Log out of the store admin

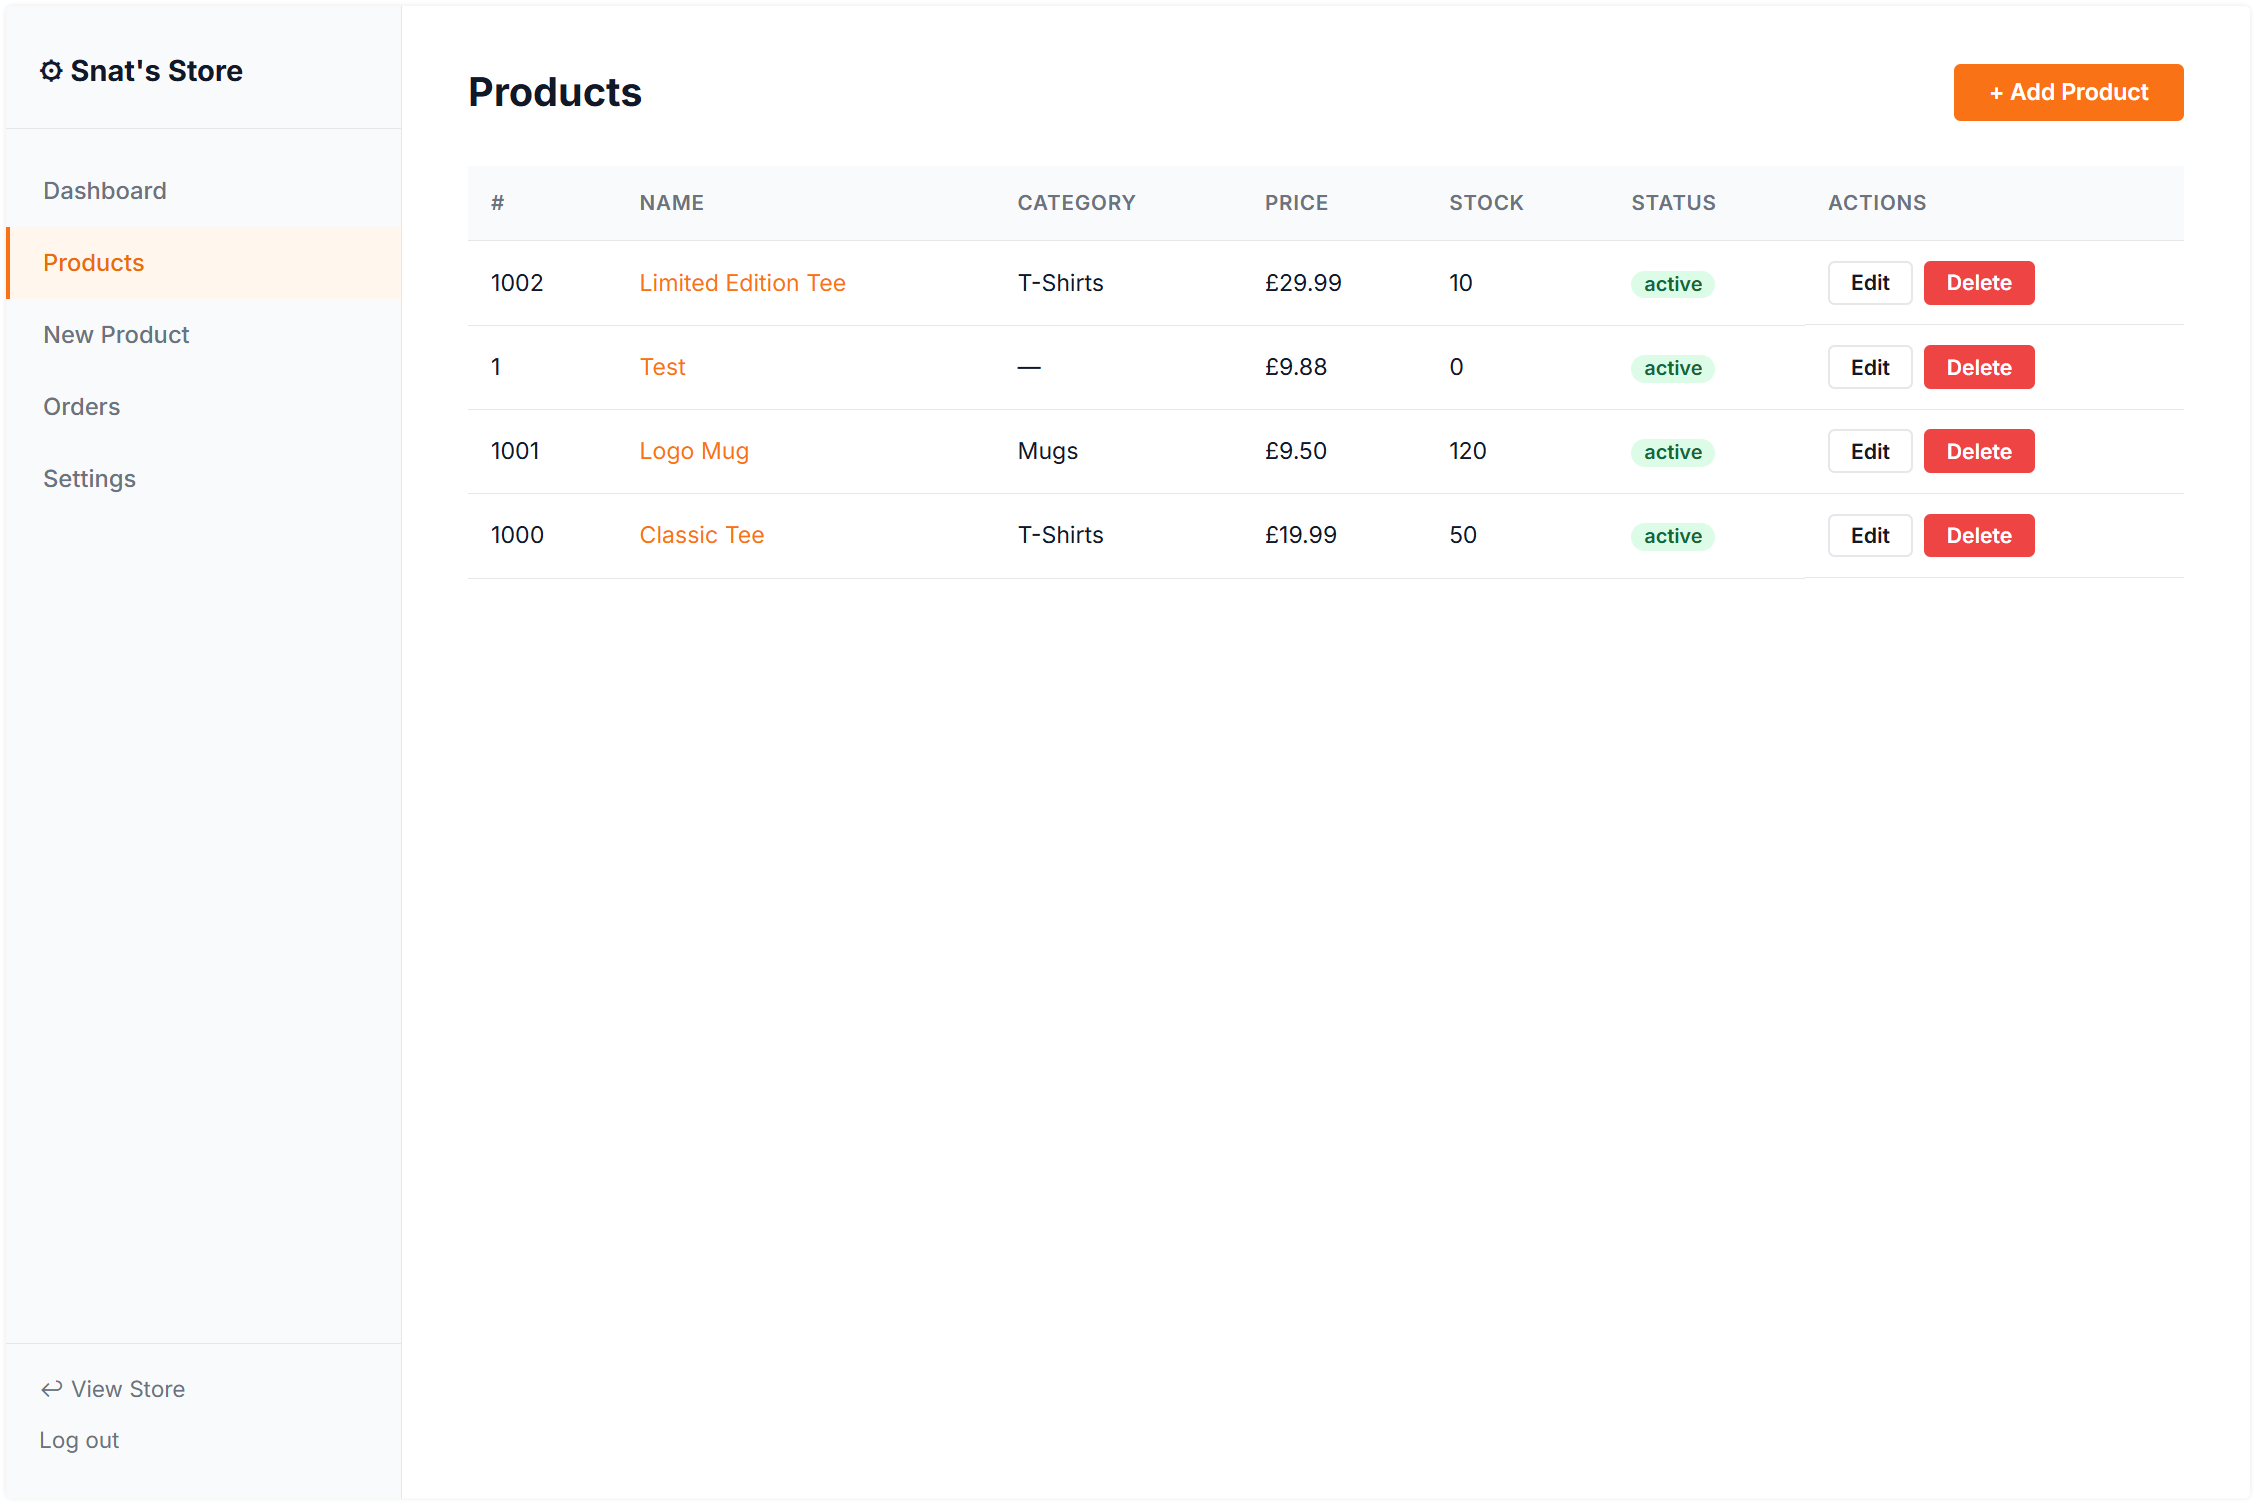79,1440
